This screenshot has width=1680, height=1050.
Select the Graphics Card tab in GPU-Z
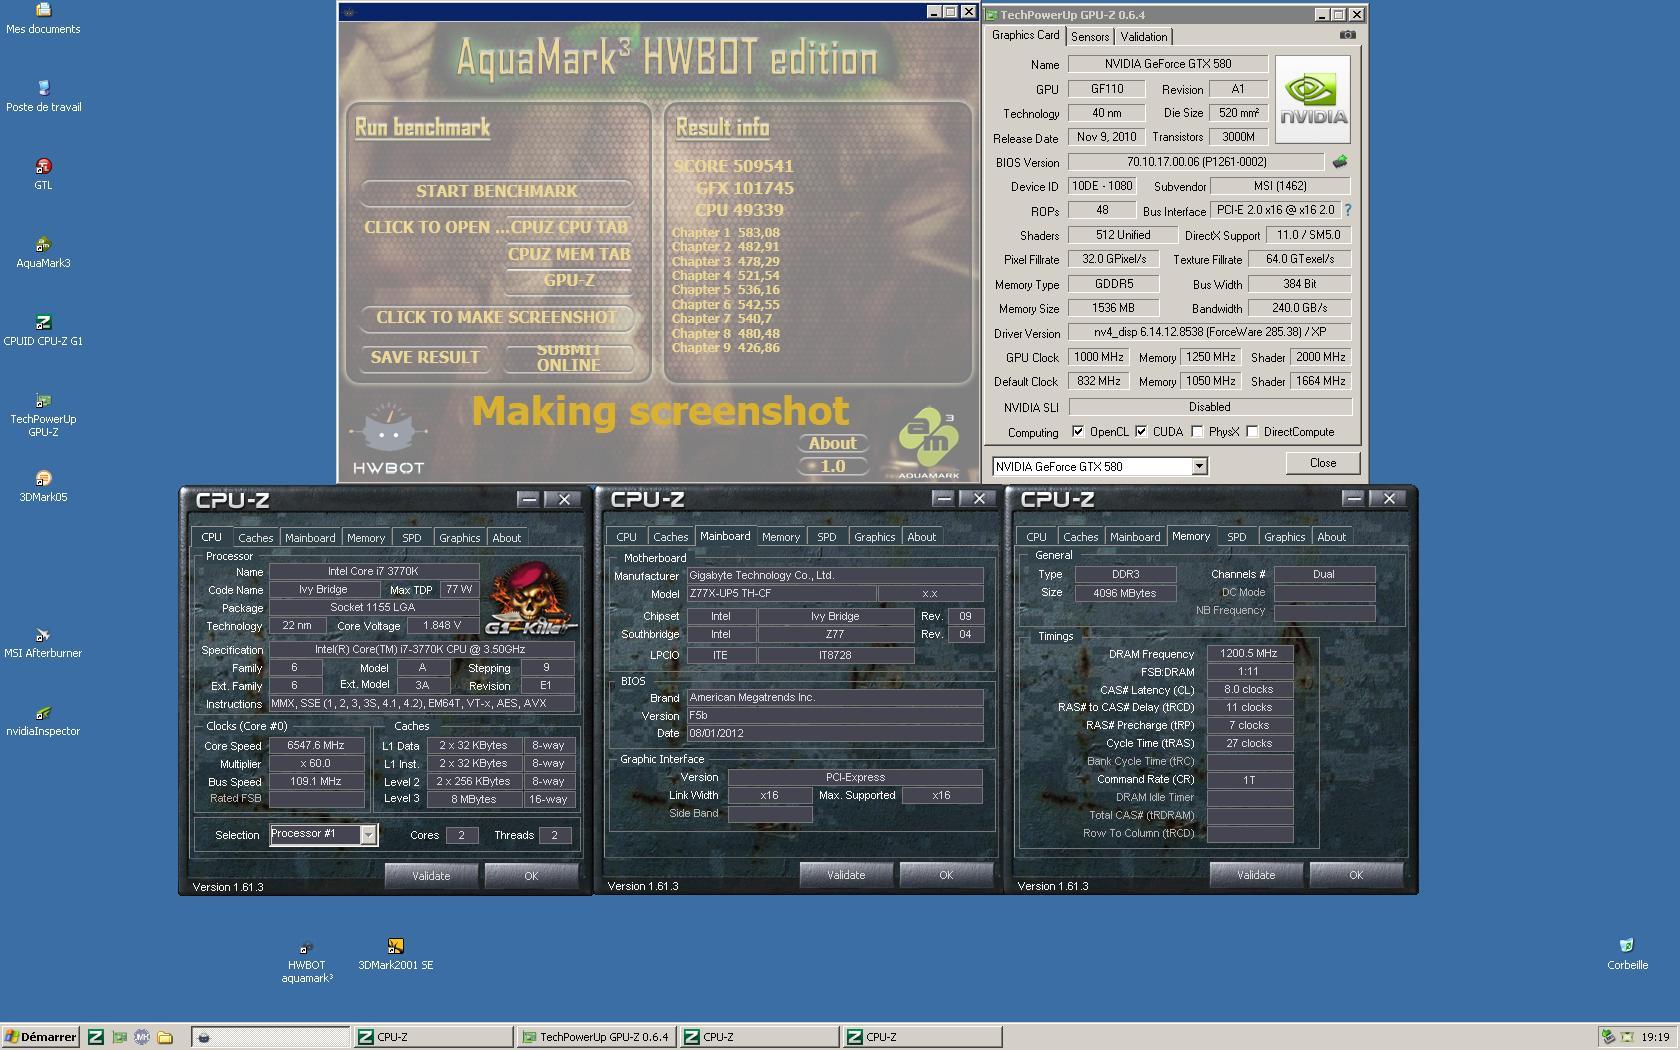(x=1025, y=35)
